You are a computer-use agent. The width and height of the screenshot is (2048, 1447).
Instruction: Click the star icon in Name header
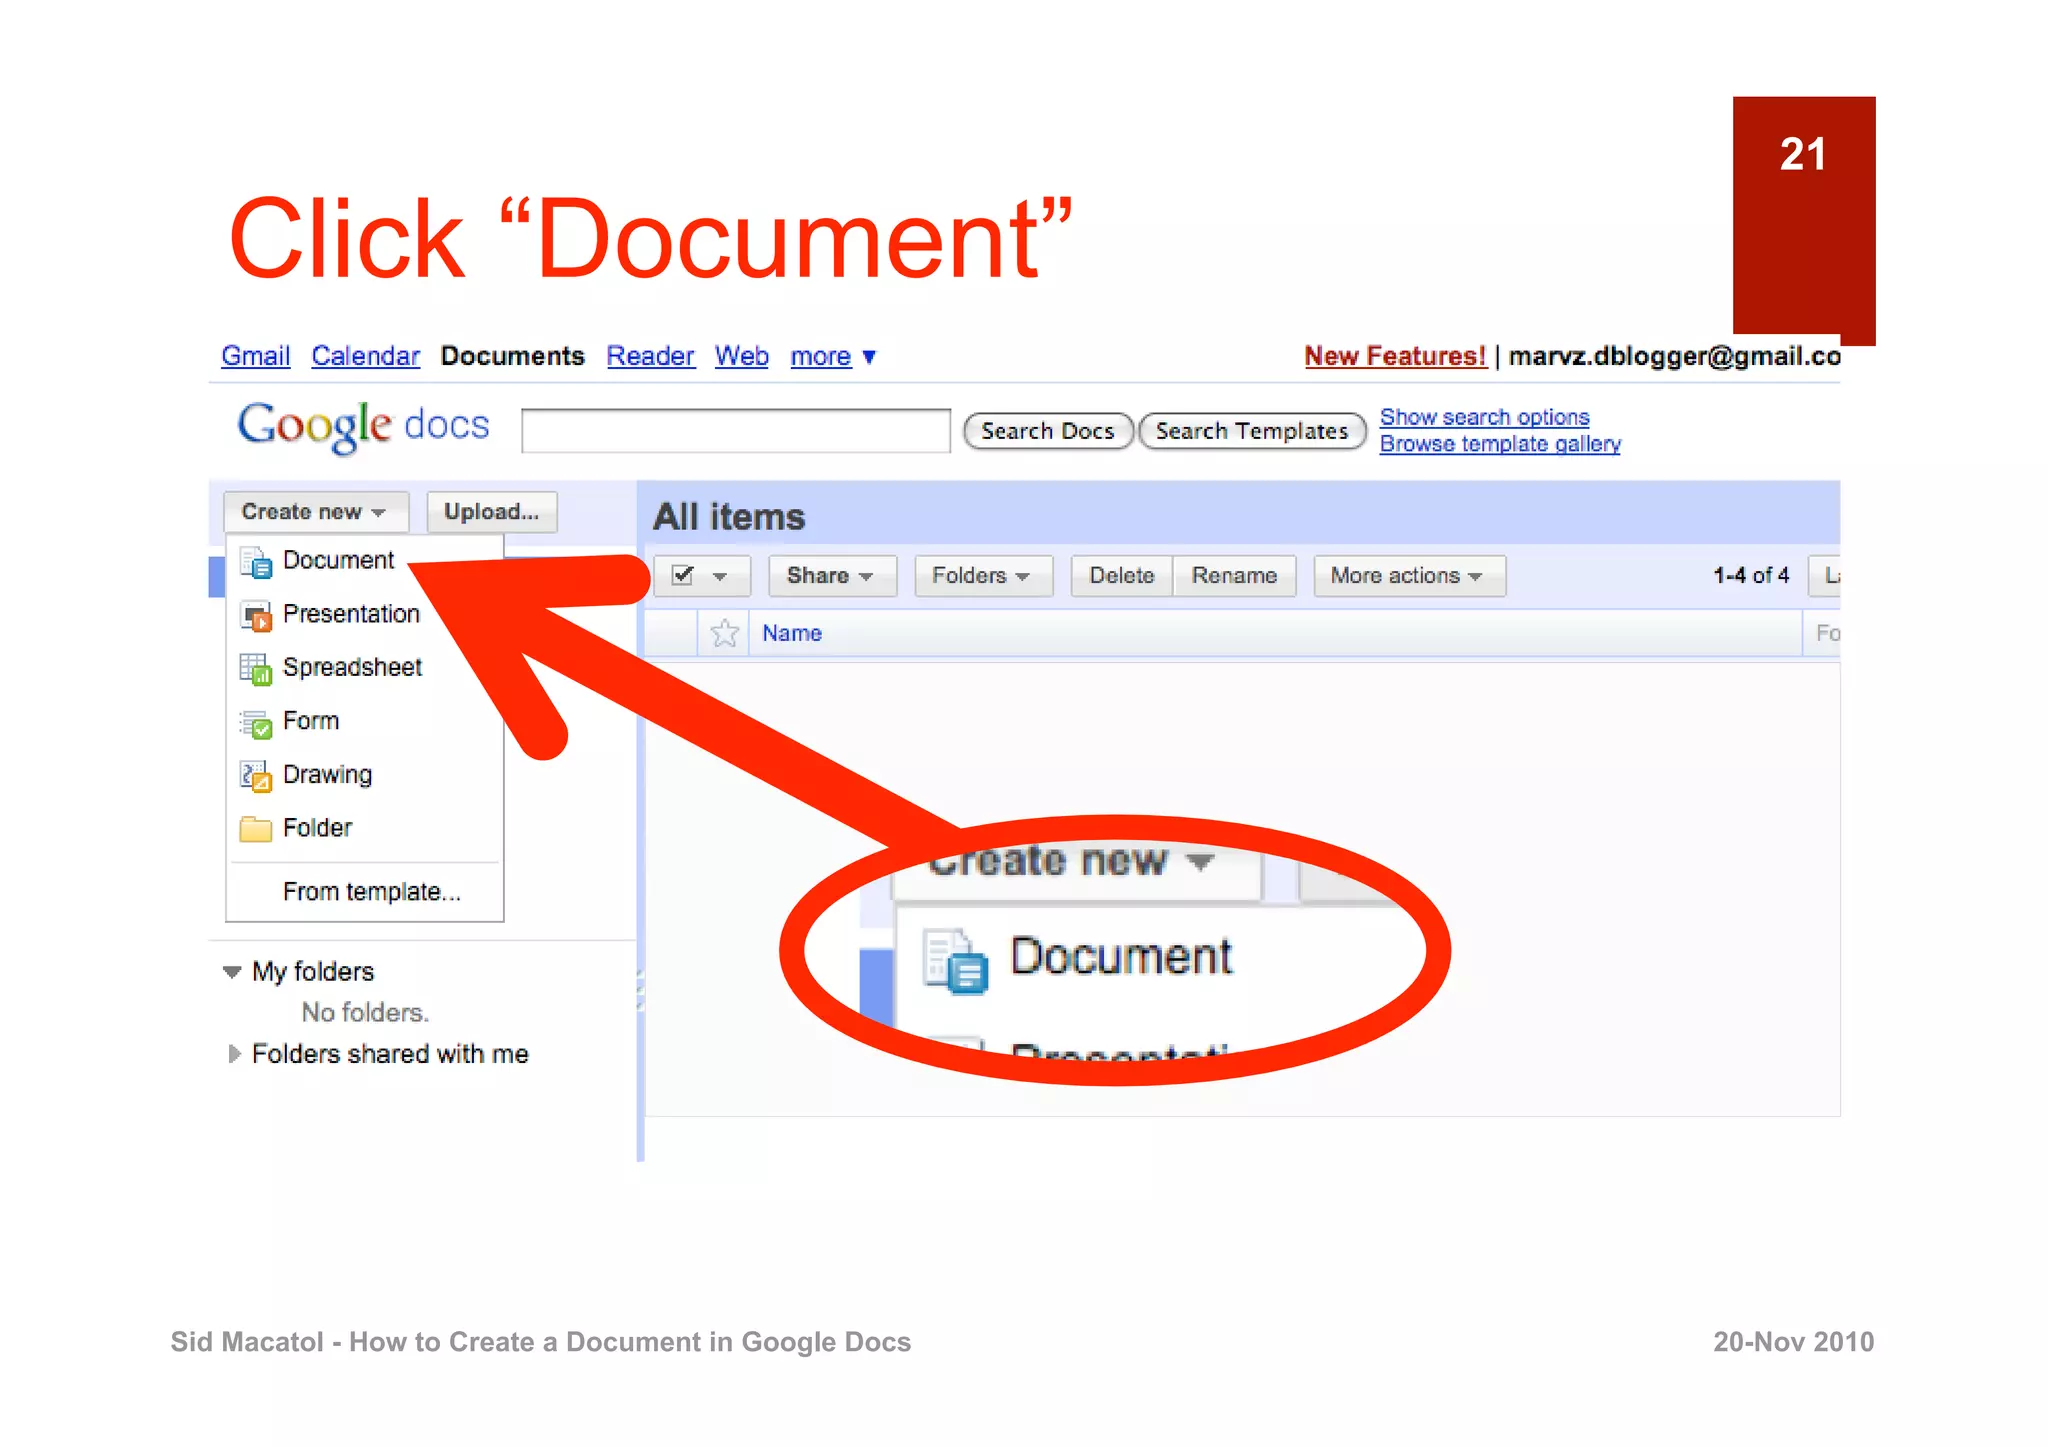coord(724,633)
